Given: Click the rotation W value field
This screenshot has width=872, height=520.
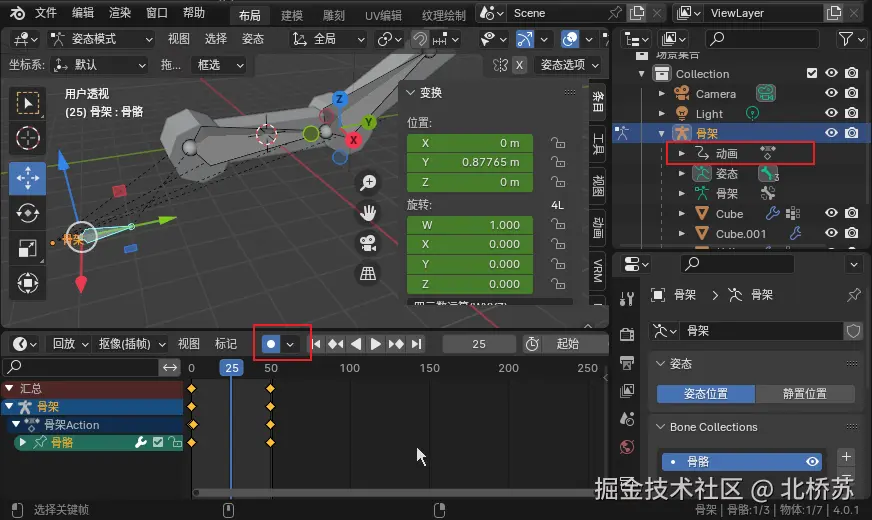Looking at the screenshot, I should point(470,225).
